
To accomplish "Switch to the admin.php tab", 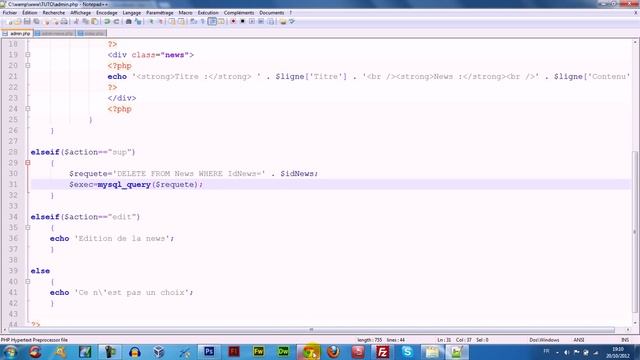I will point(17,33).
